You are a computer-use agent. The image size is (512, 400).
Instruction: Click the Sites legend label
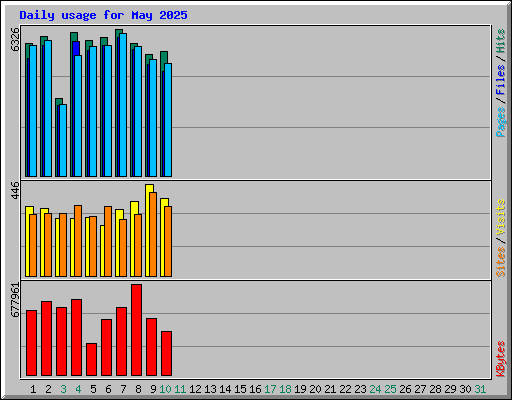click(x=501, y=262)
